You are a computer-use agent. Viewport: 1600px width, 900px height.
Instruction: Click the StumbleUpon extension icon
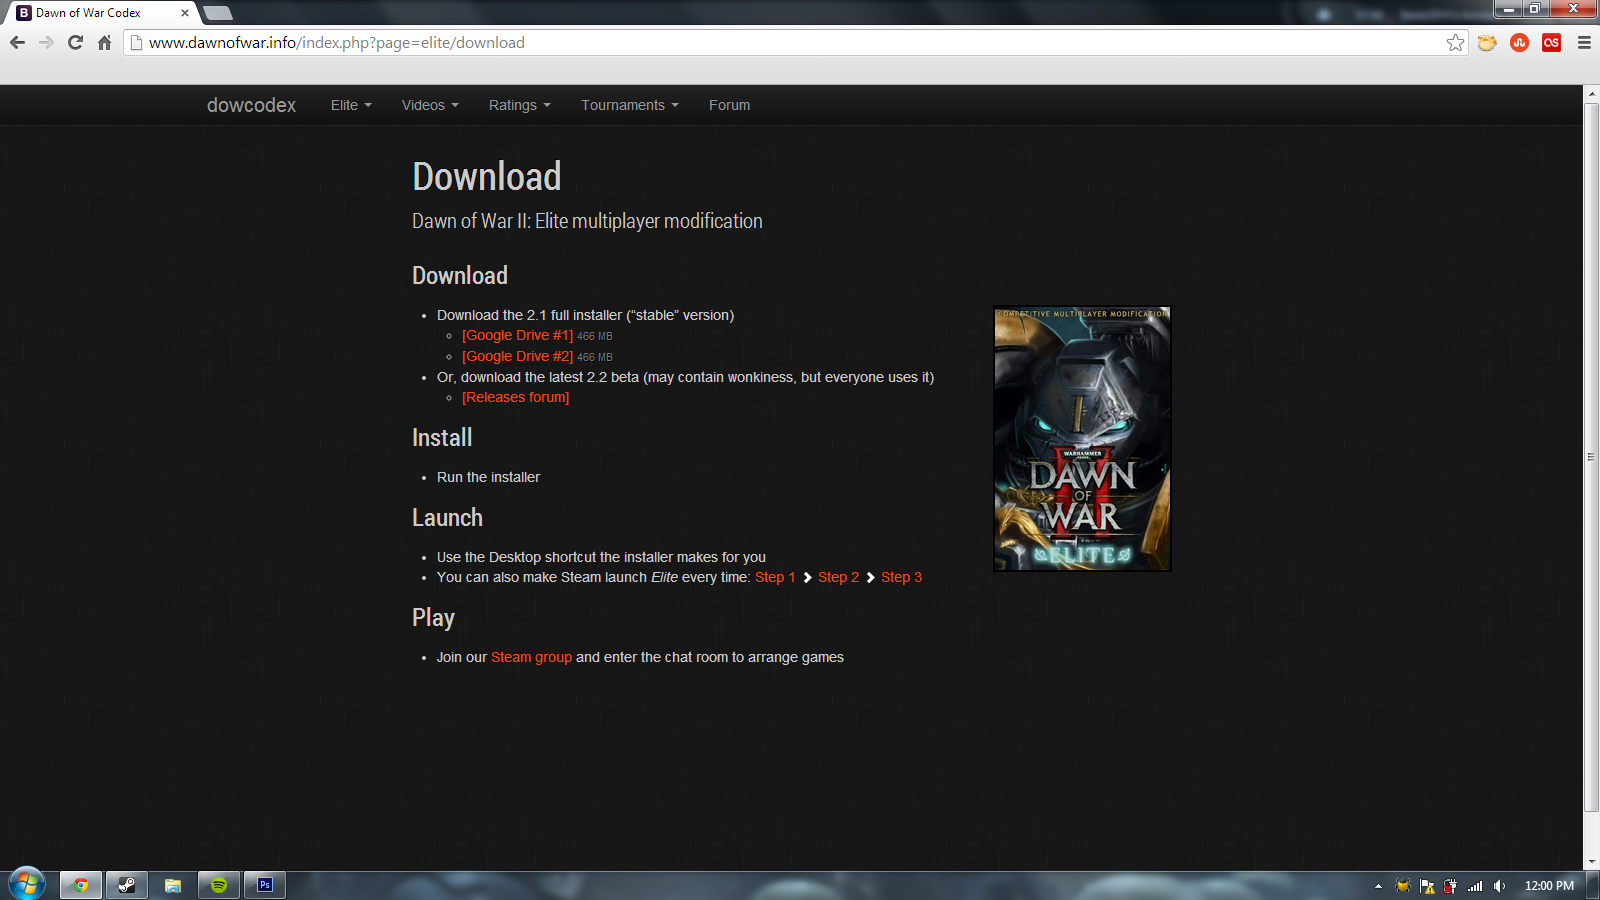pyautogui.click(x=1519, y=43)
